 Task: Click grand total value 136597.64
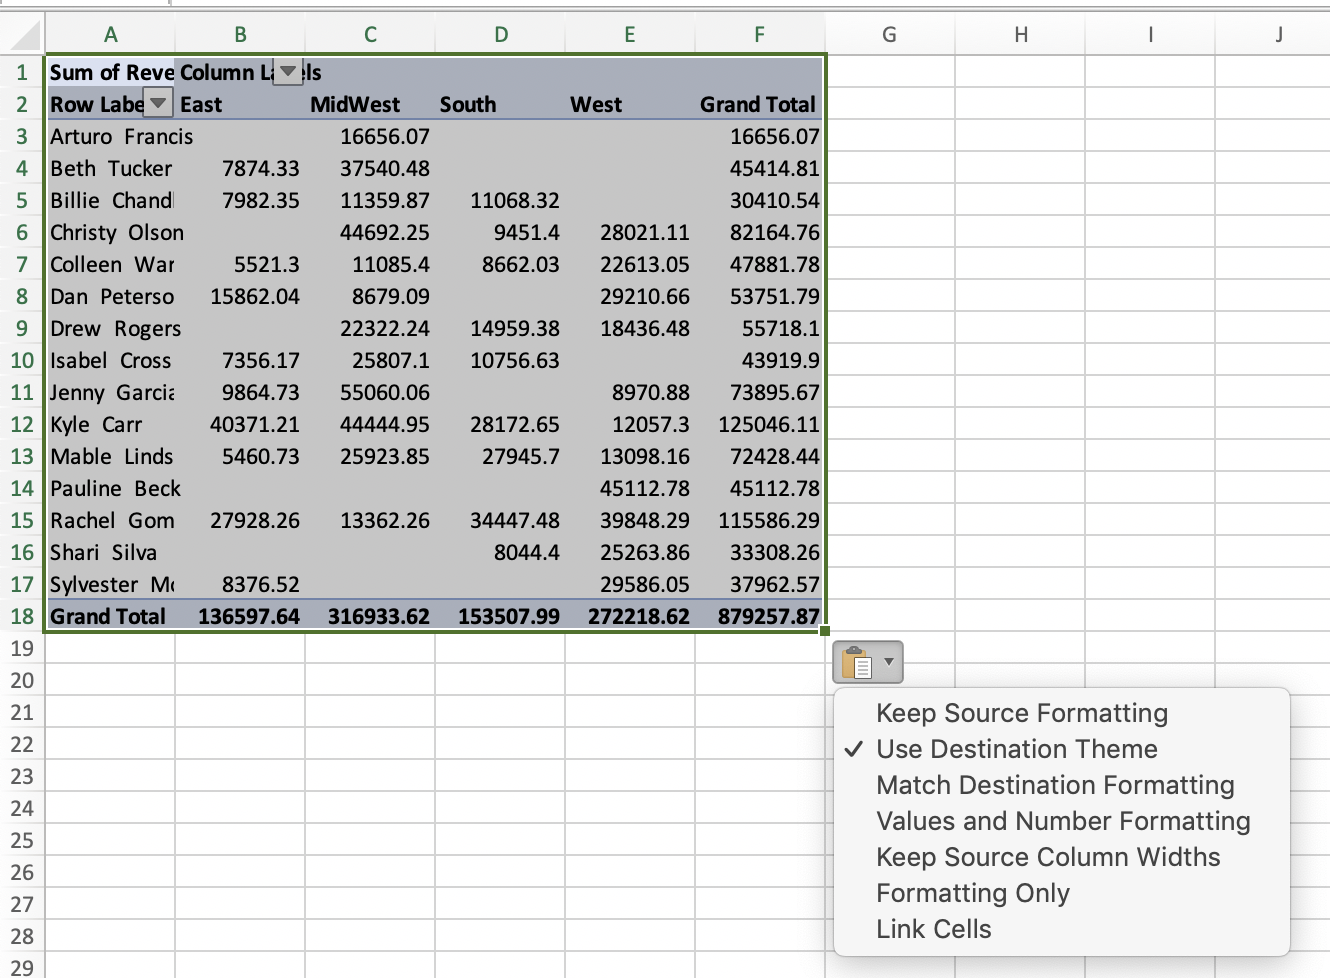[x=240, y=616]
